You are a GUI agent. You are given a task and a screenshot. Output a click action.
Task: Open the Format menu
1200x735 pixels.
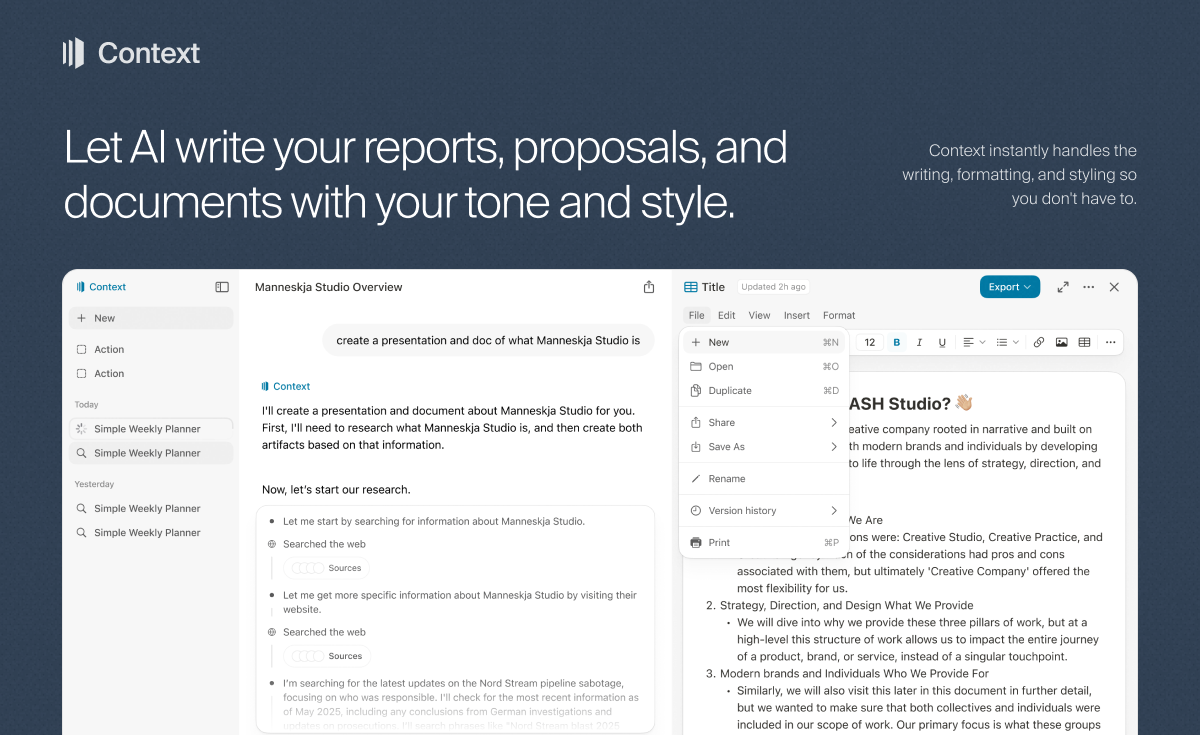pos(839,315)
